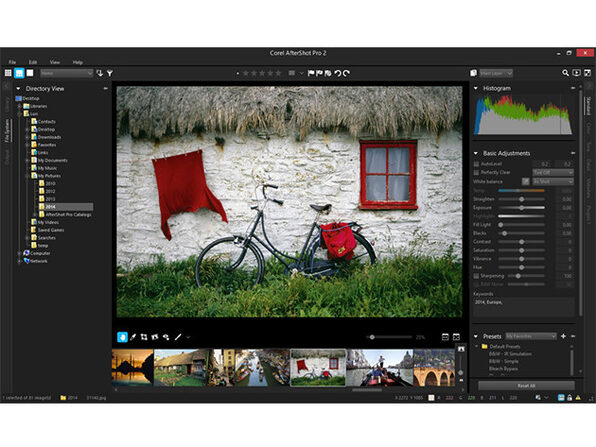The height and width of the screenshot is (447, 596).
Task: Select the Pan hand tool
Action: 122,337
